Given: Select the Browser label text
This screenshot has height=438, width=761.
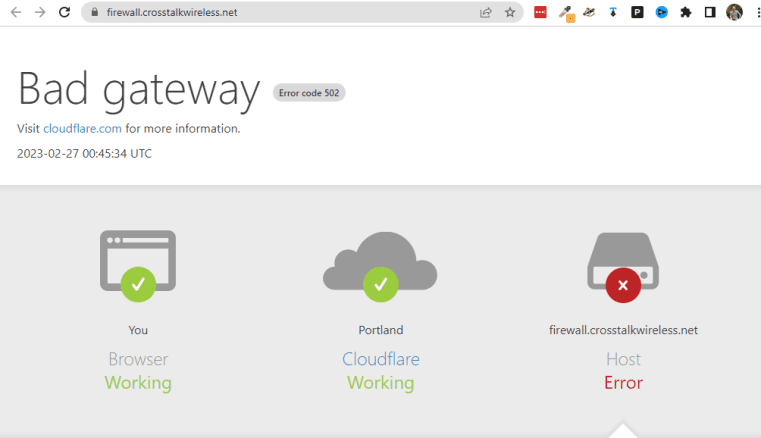Looking at the screenshot, I should point(138,359).
